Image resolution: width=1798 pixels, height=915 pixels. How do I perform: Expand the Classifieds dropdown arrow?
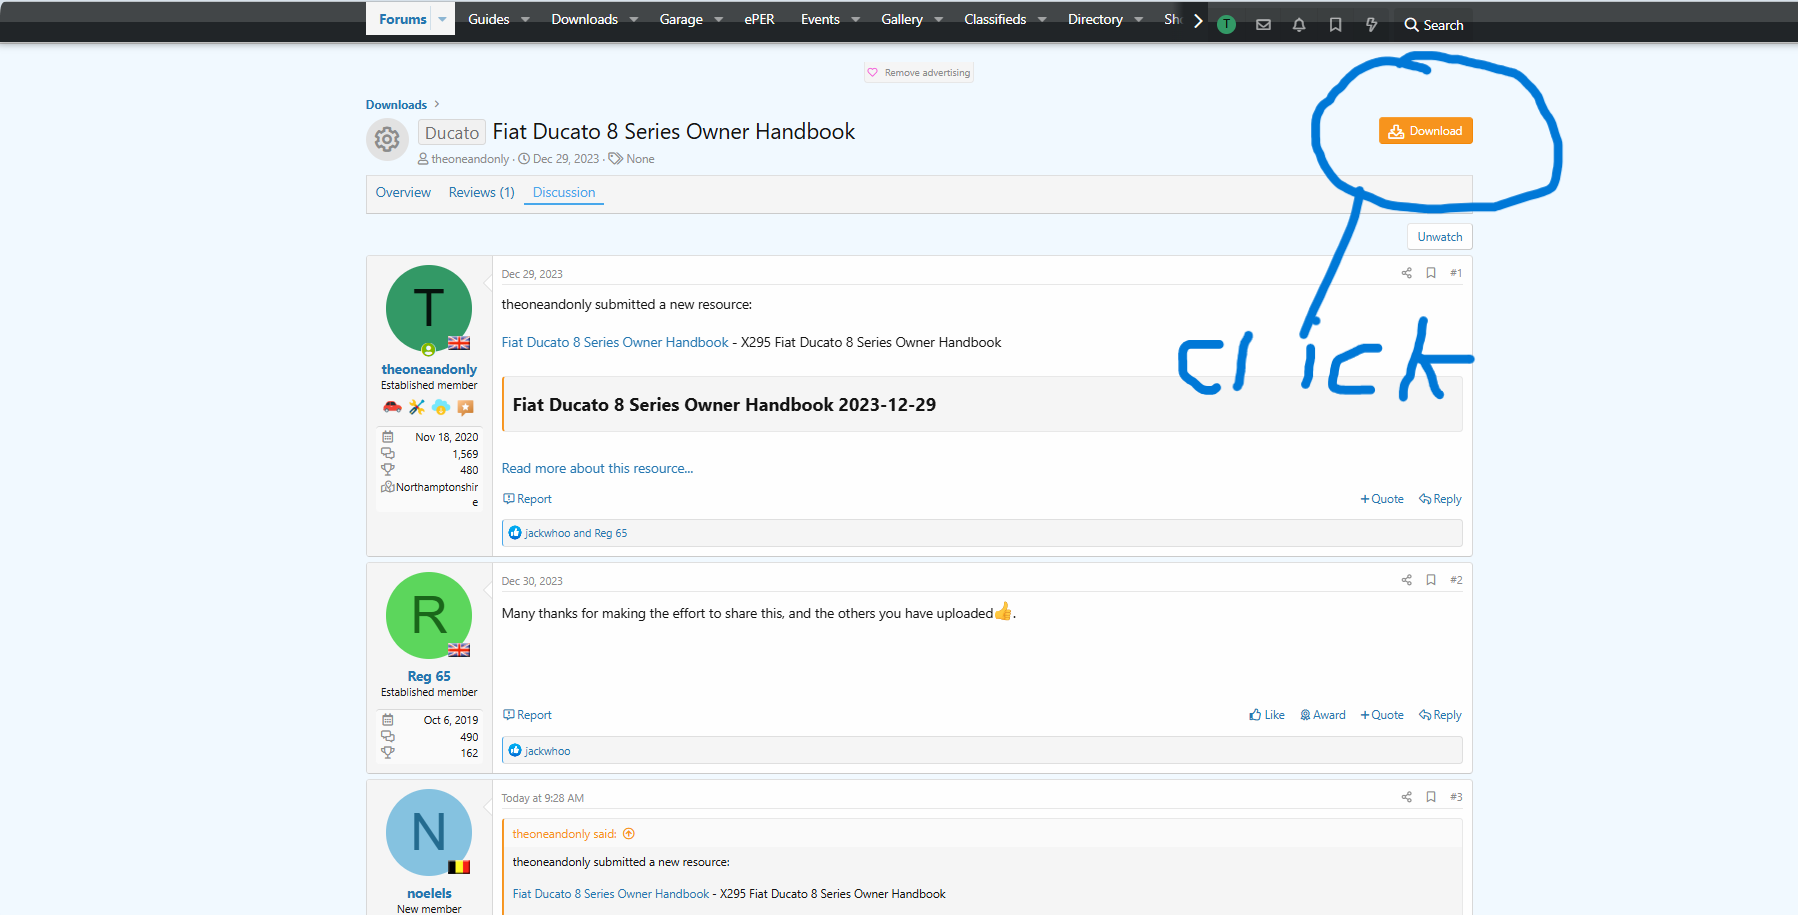point(1042,19)
